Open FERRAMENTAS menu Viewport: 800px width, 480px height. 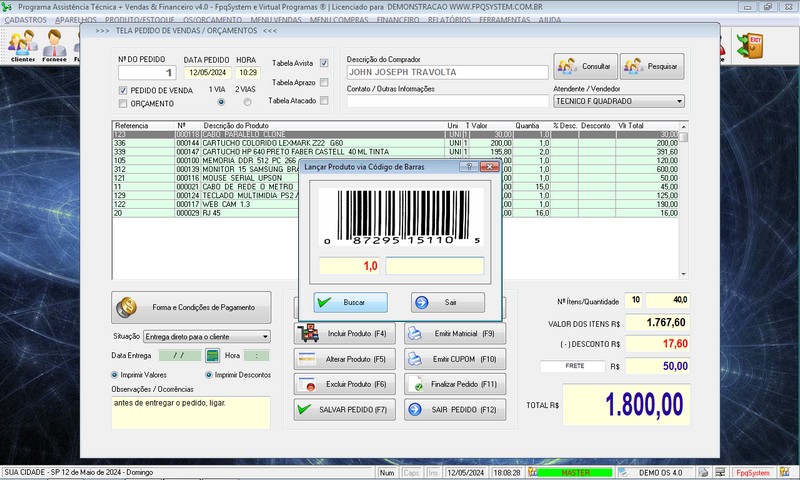(x=505, y=20)
